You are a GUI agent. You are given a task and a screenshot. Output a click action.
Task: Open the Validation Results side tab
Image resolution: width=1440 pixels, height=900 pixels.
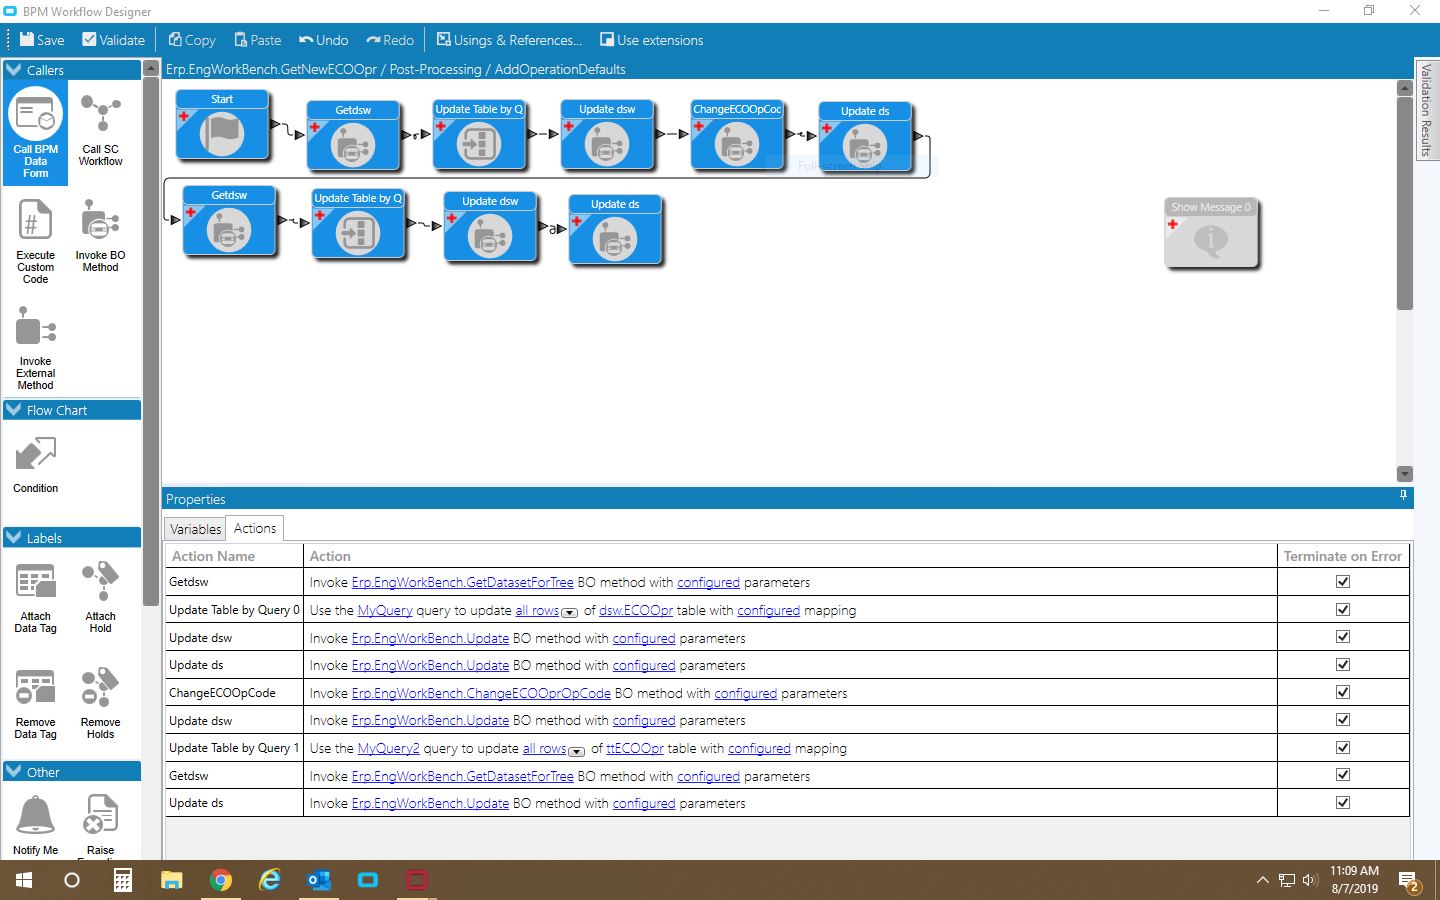coord(1427,110)
